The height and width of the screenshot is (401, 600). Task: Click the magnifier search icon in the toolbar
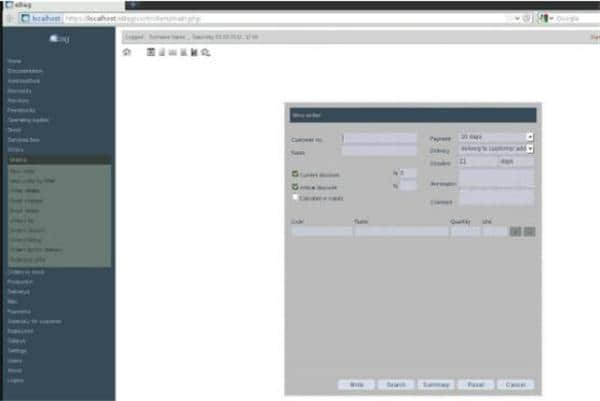click(x=206, y=52)
